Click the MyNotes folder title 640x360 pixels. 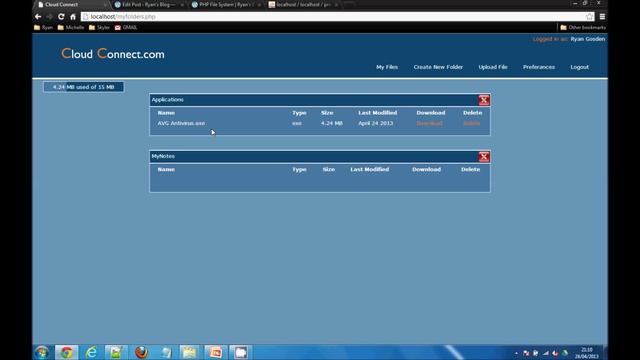click(163, 156)
